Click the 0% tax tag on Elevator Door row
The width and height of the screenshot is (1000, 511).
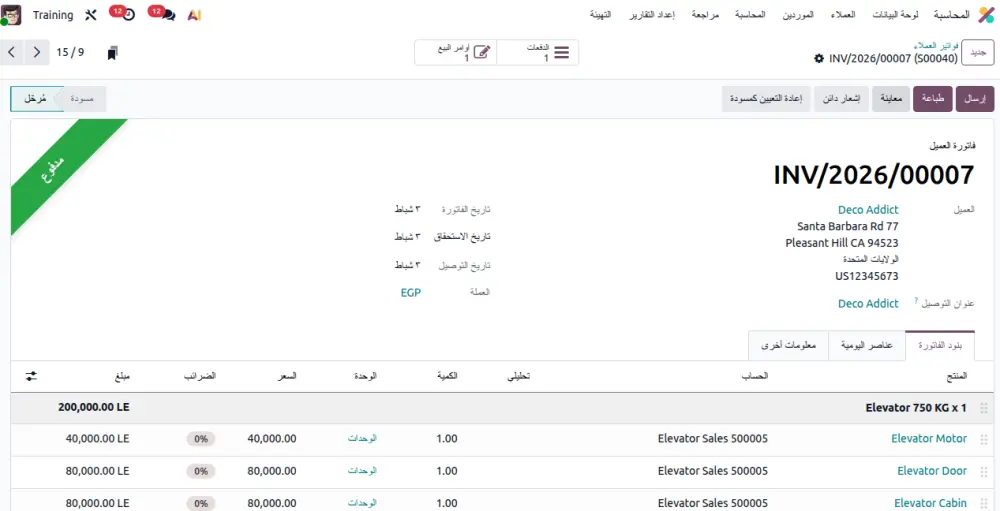click(x=201, y=471)
